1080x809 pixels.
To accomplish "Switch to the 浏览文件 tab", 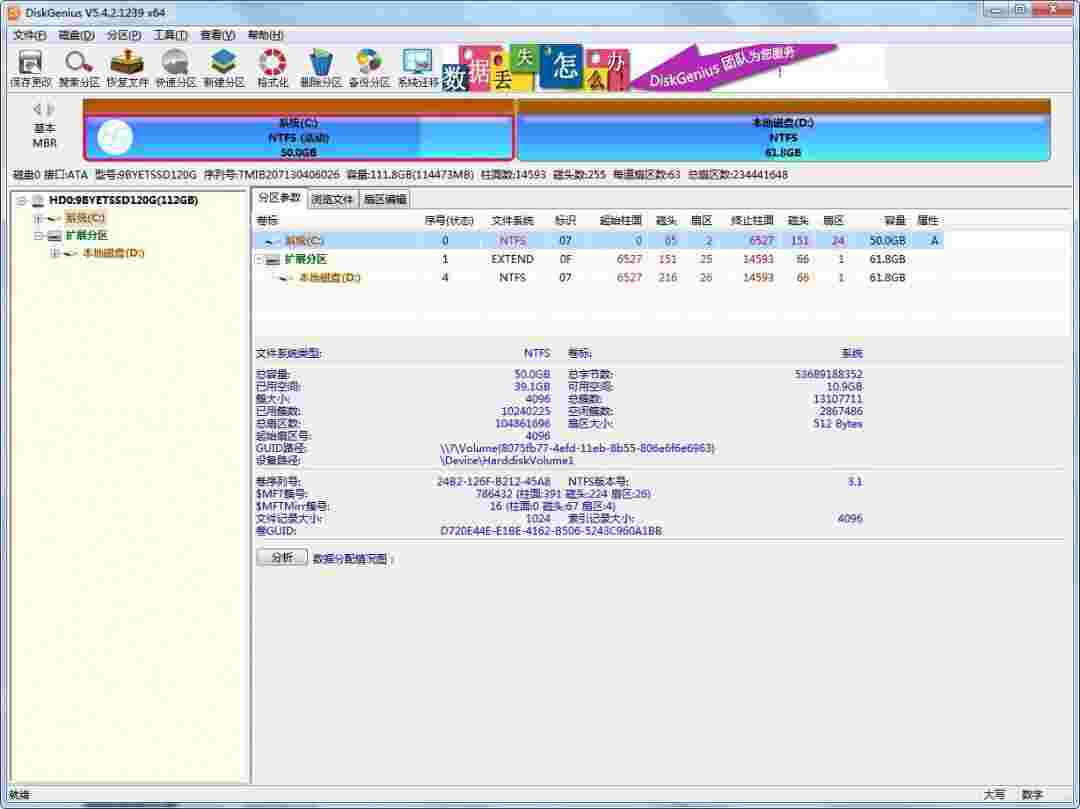I will coord(331,198).
